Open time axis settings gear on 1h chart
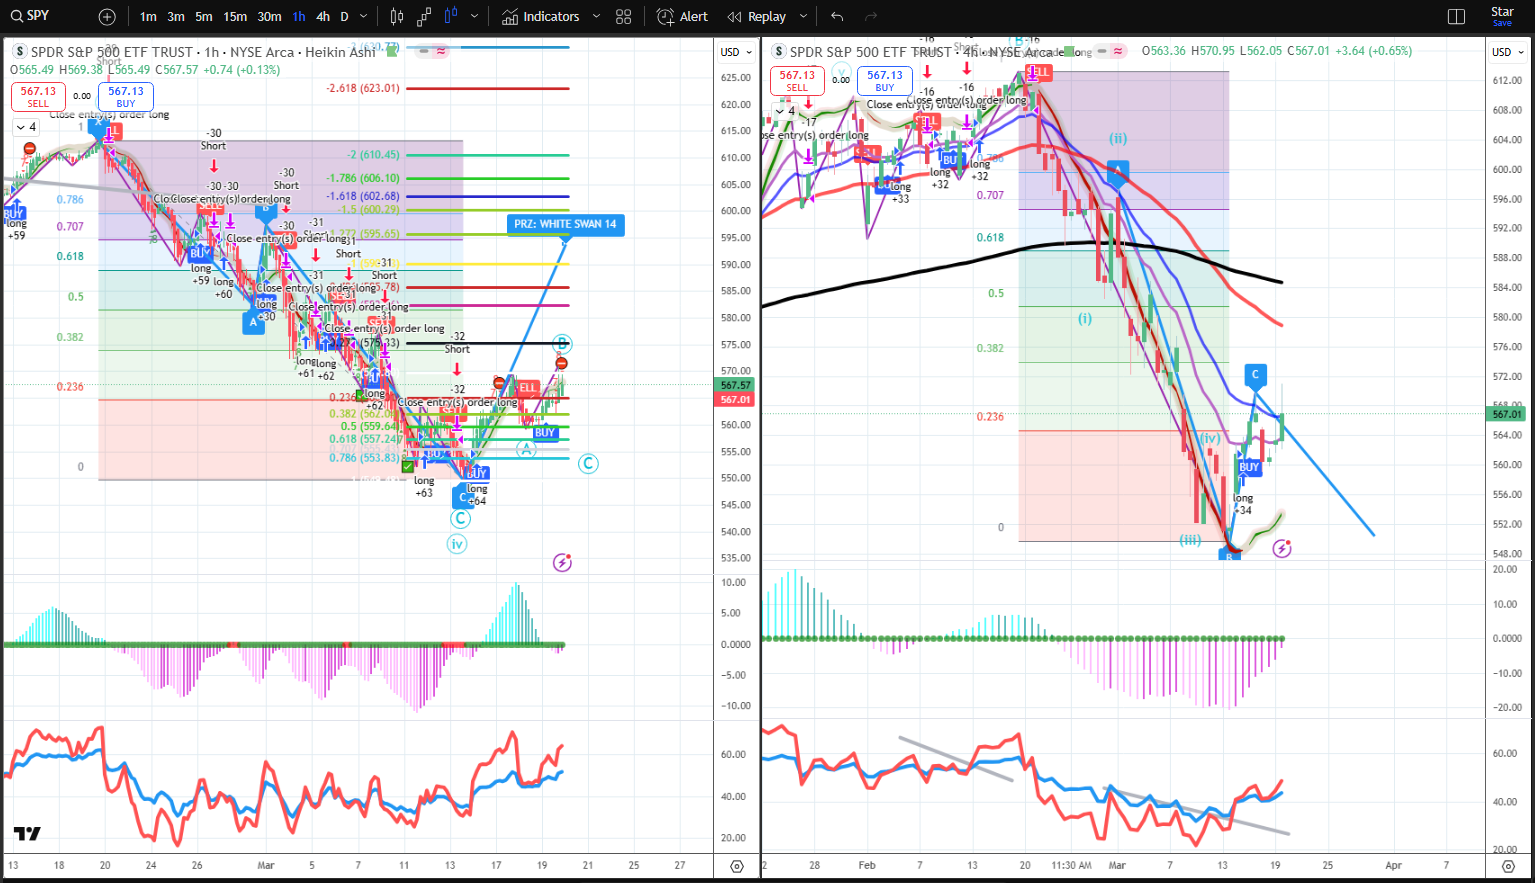This screenshot has height=883, width=1535. pos(737,866)
